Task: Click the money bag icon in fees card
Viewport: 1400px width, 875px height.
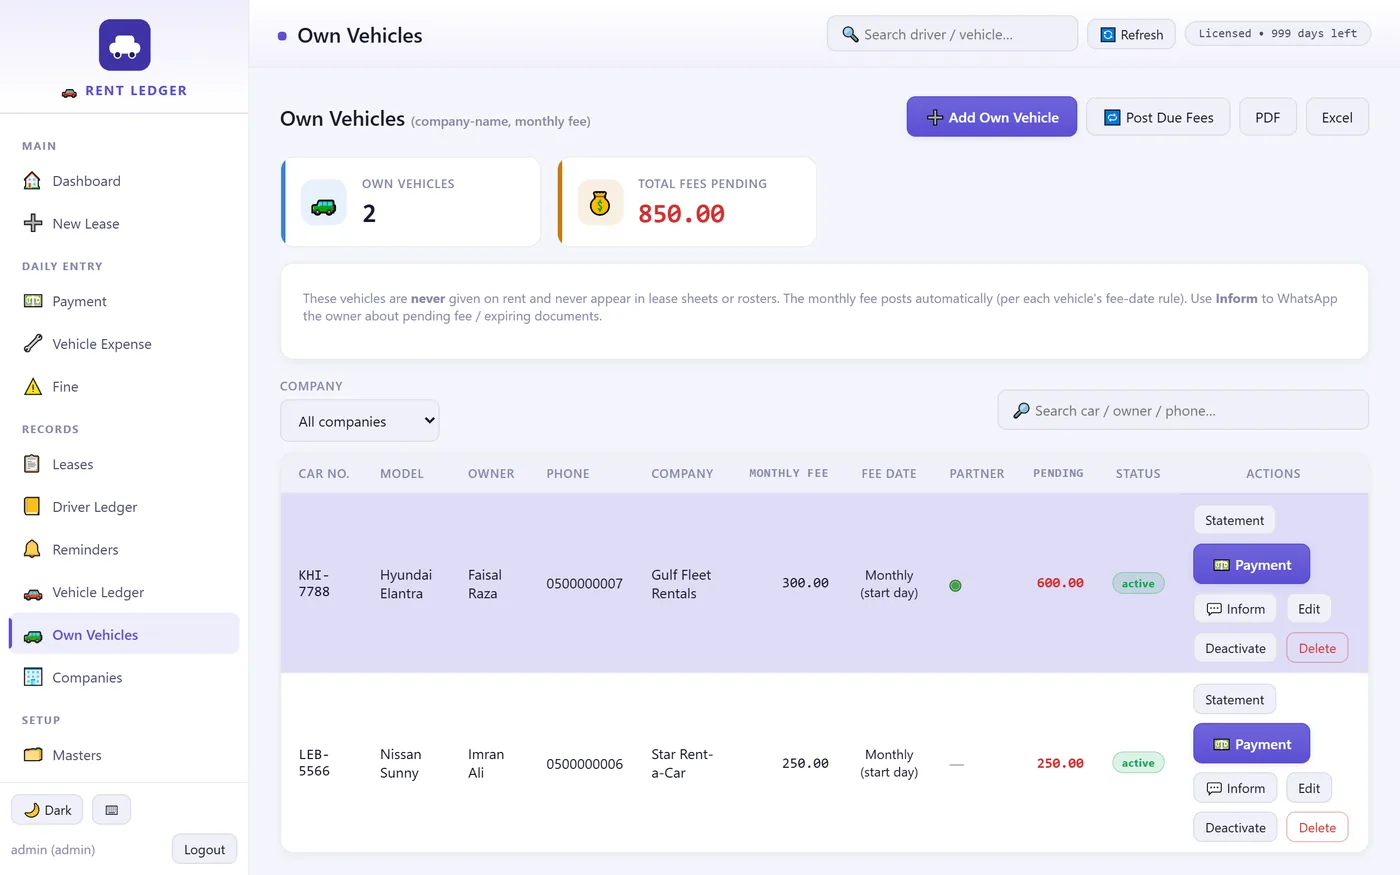Action: 600,203
